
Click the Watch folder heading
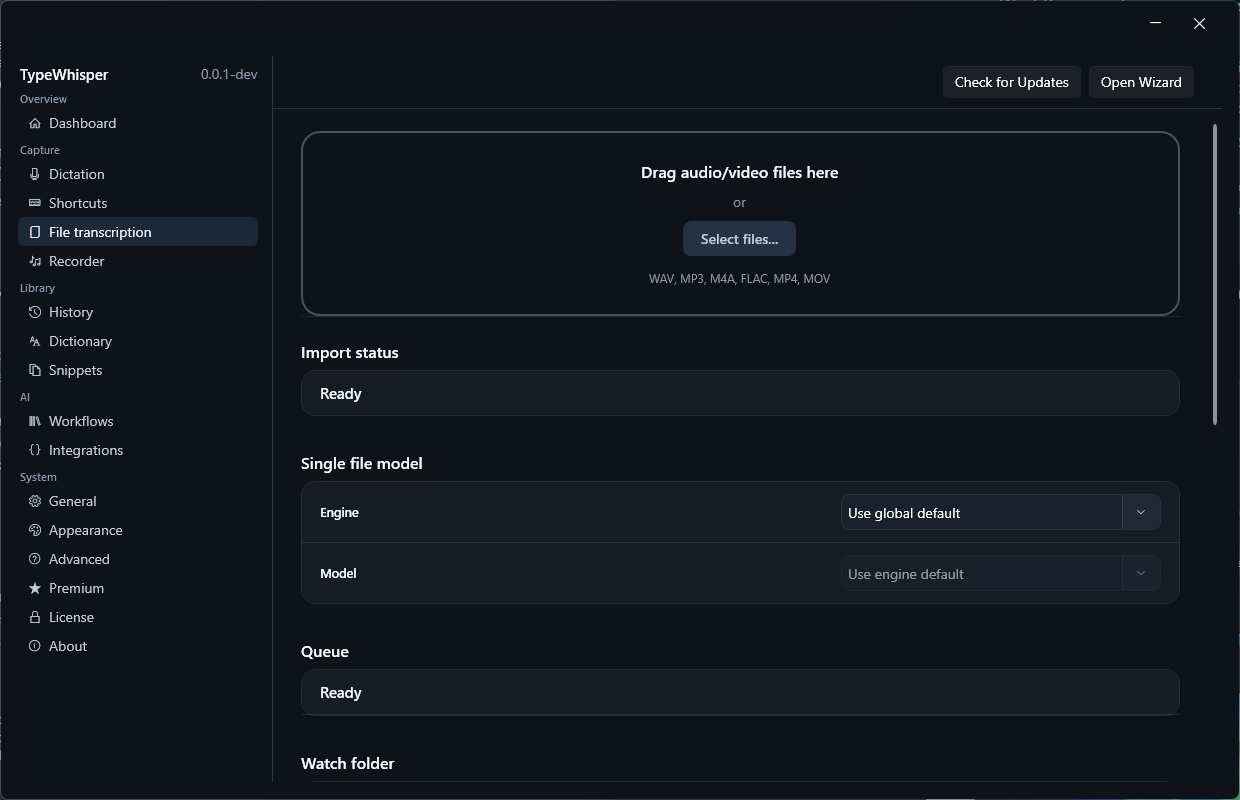coord(347,763)
